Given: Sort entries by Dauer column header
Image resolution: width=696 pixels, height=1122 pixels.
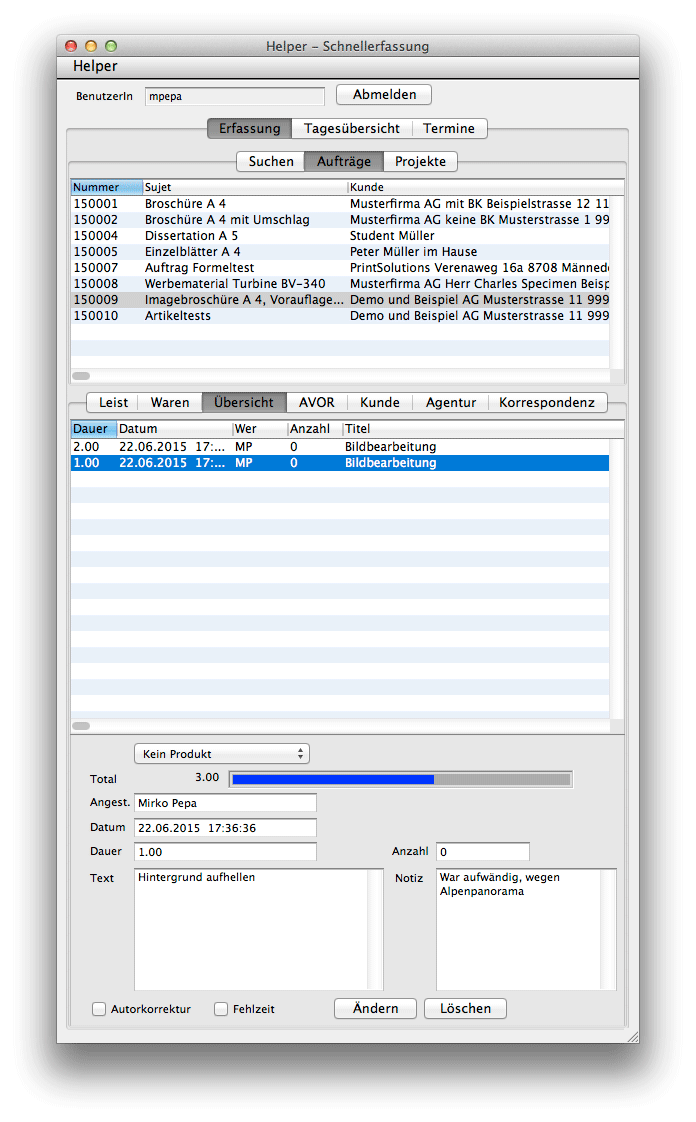Looking at the screenshot, I should coord(92,429).
